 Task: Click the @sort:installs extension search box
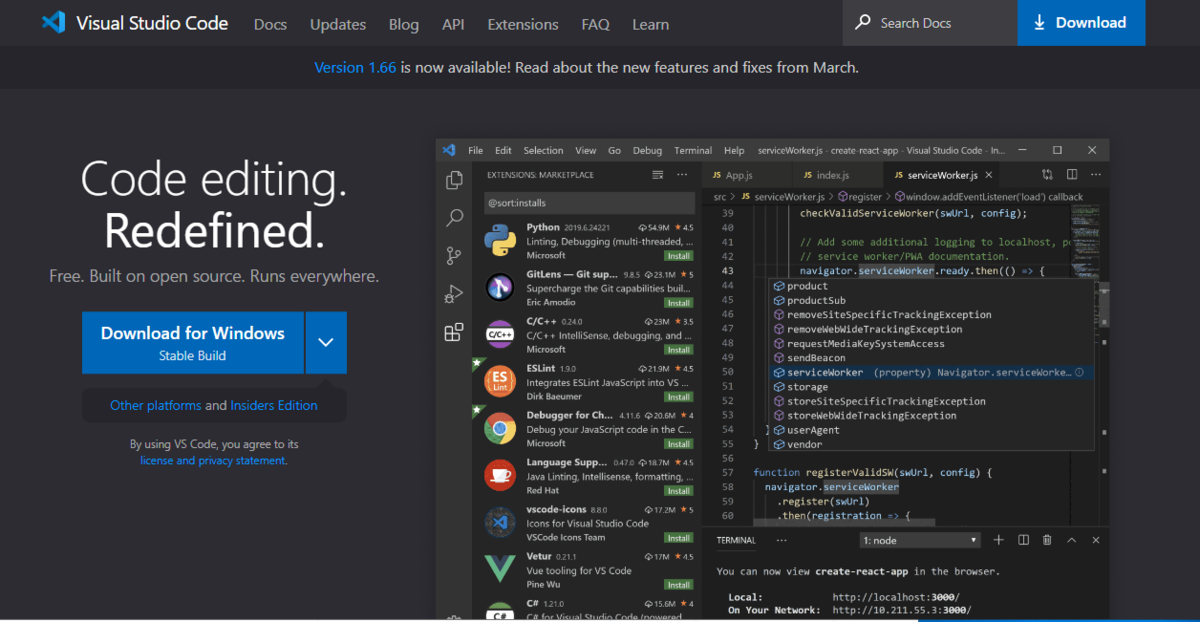pyautogui.click(x=590, y=203)
